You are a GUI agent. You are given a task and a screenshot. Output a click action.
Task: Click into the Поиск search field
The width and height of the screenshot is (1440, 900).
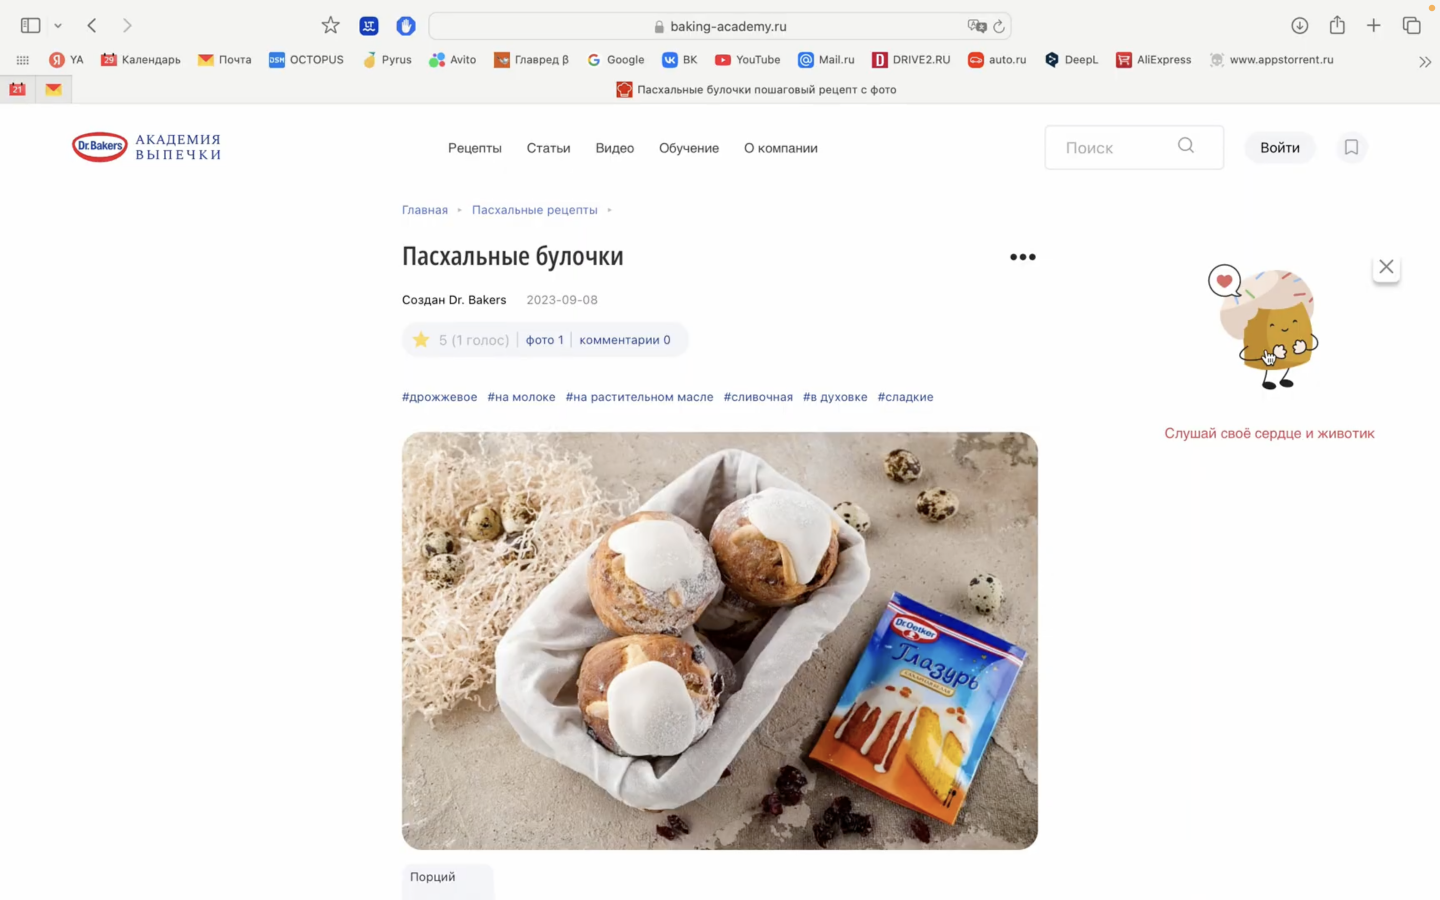(x=1110, y=148)
